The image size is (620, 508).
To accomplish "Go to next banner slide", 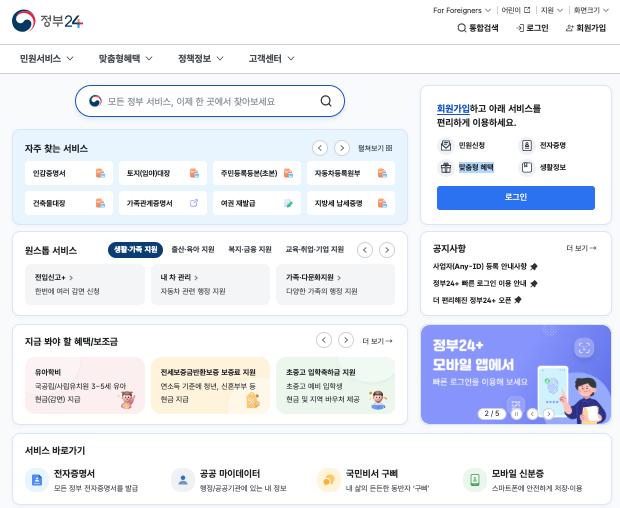I will tap(548, 414).
